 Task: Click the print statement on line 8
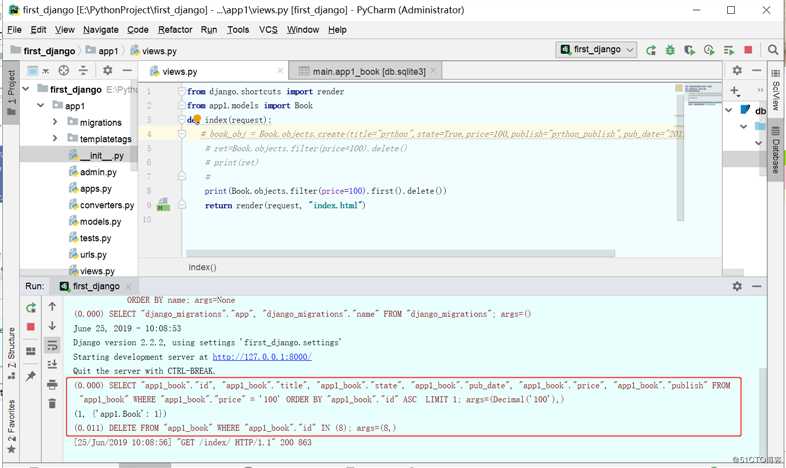[x=325, y=191]
